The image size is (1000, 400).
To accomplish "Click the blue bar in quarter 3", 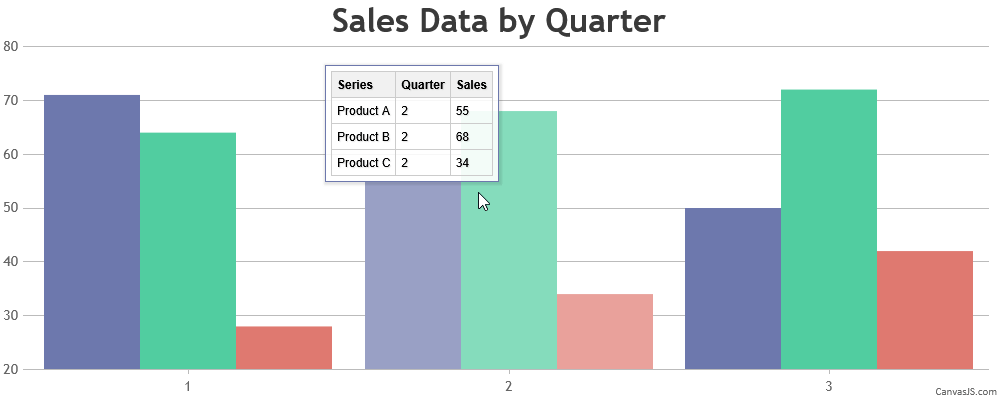I will click(x=733, y=288).
